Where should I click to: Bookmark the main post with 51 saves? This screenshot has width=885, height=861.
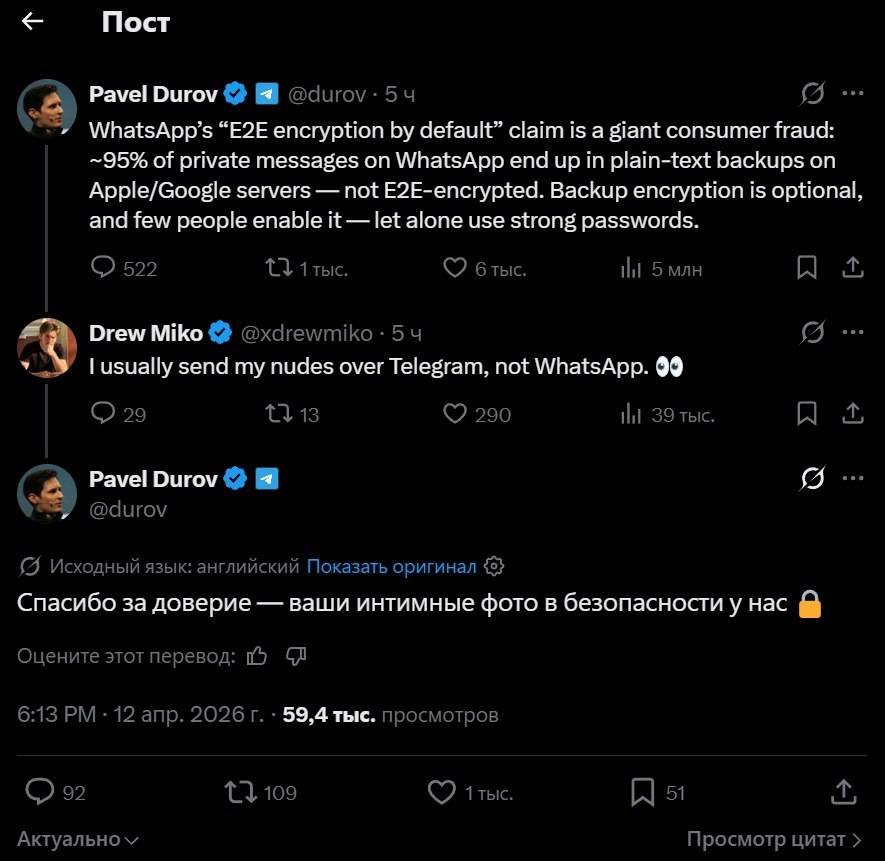643,793
